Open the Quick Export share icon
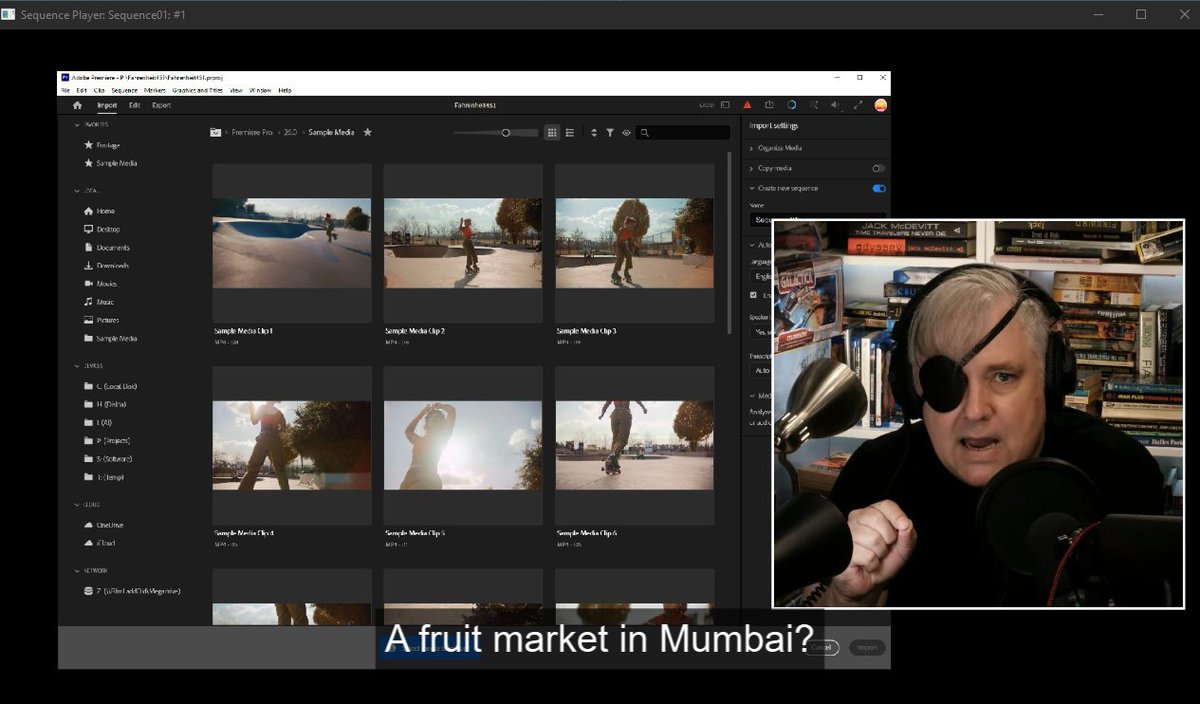The height and width of the screenshot is (704, 1200). [x=769, y=105]
